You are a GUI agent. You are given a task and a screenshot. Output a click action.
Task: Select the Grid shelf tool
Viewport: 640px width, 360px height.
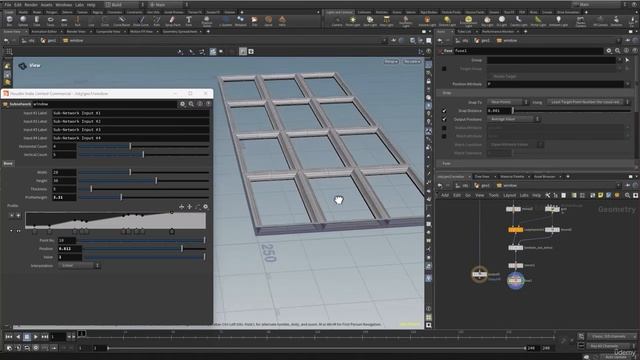point(64,20)
